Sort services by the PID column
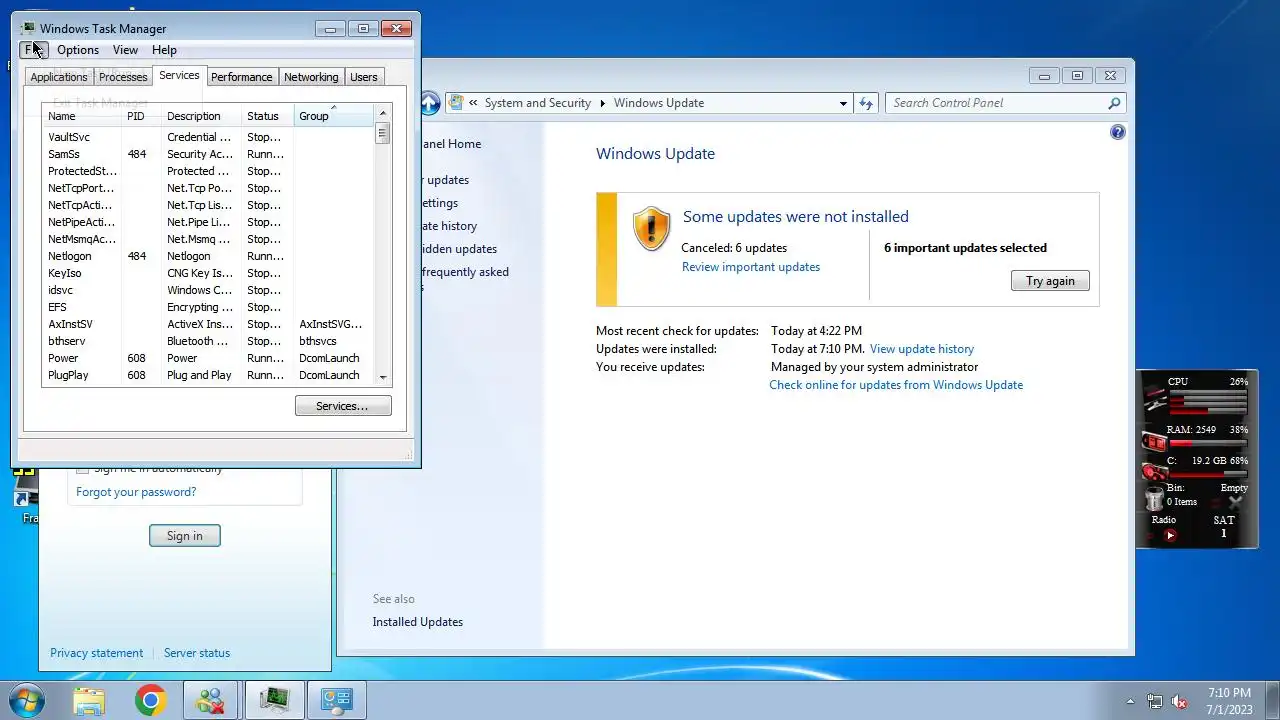Screen dimensions: 1280x720 click(141, 116)
